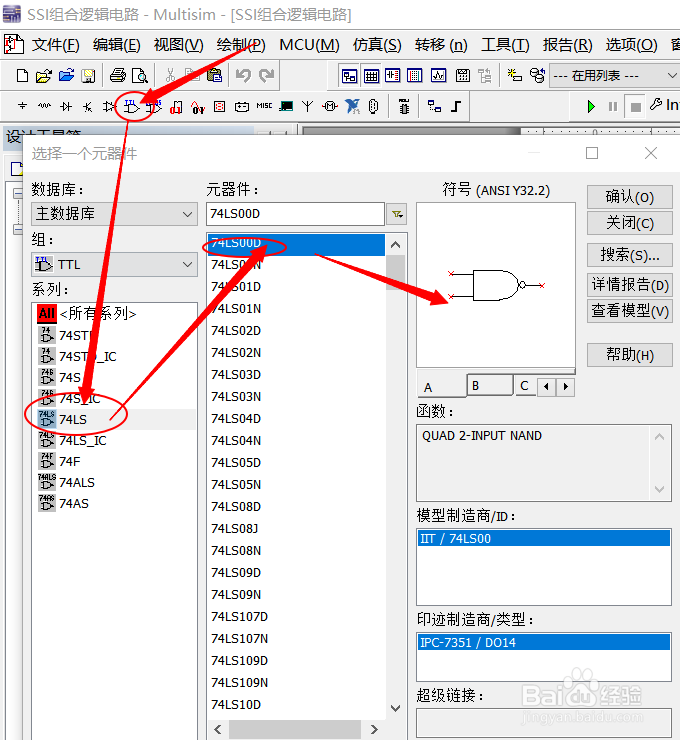Click the Open sample icon
The height and width of the screenshot is (740, 680).
[66, 76]
